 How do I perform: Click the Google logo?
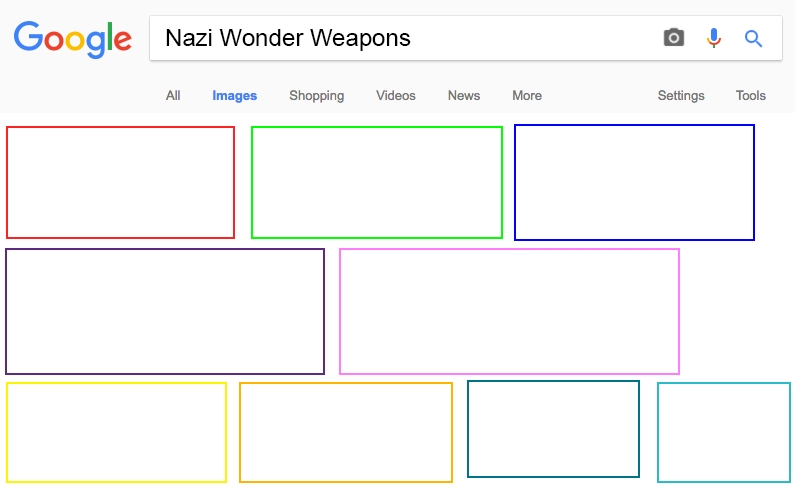pyautogui.click(x=73, y=39)
